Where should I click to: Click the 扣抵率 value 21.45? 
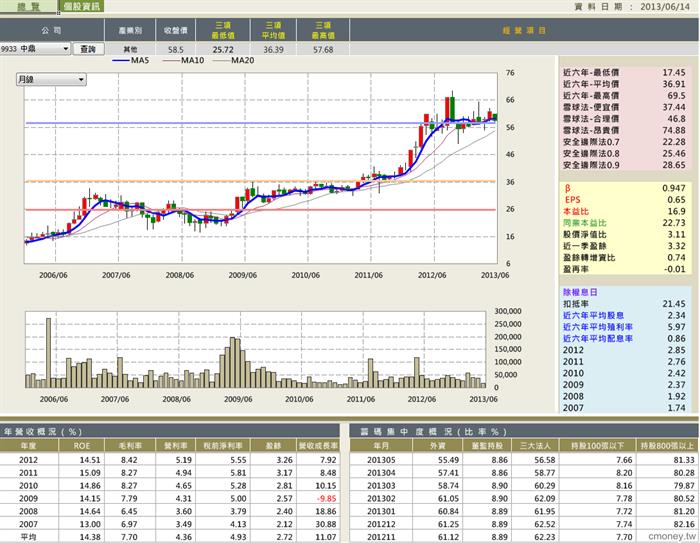(674, 304)
